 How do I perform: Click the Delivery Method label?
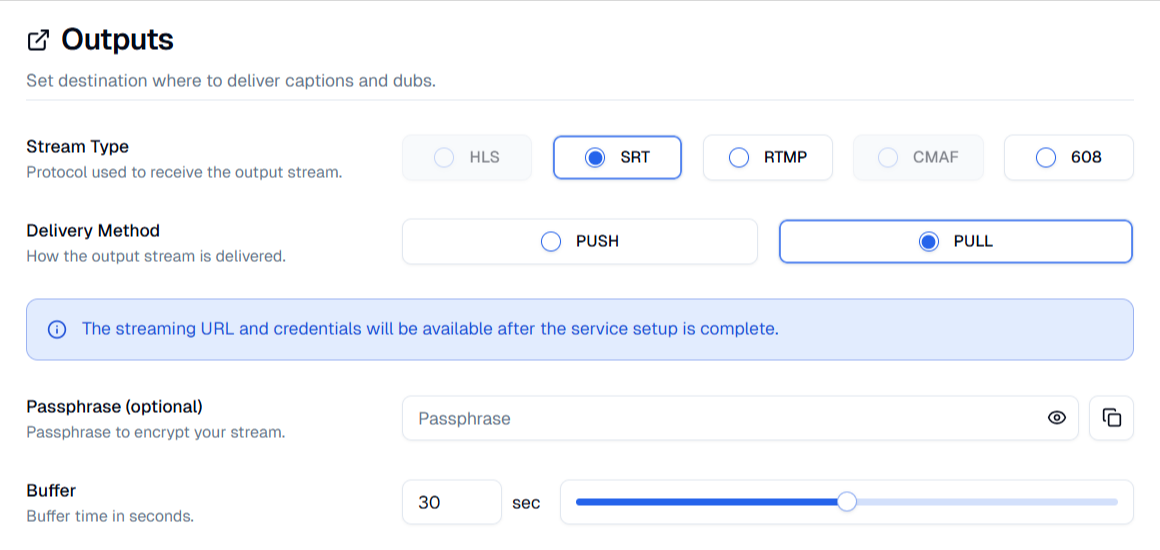click(x=92, y=230)
